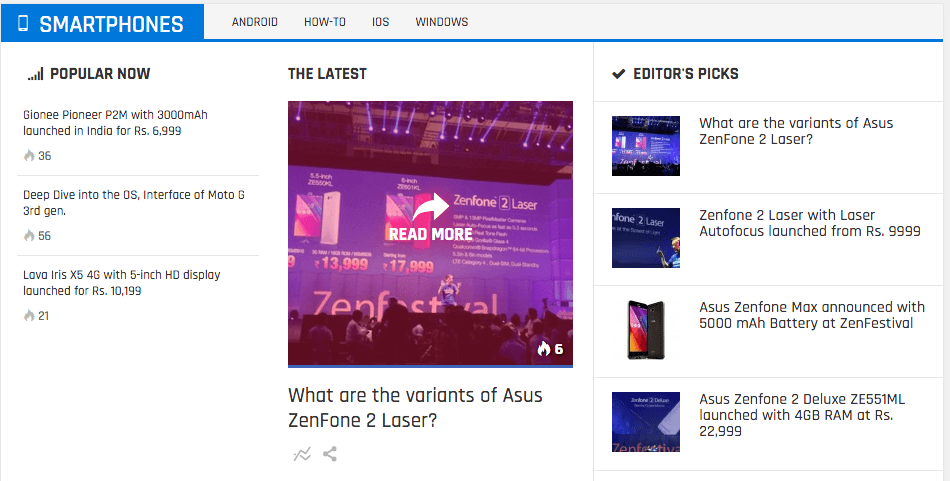950x481 pixels.
Task: Click the Editor's Picks heading text
Action: (x=686, y=74)
